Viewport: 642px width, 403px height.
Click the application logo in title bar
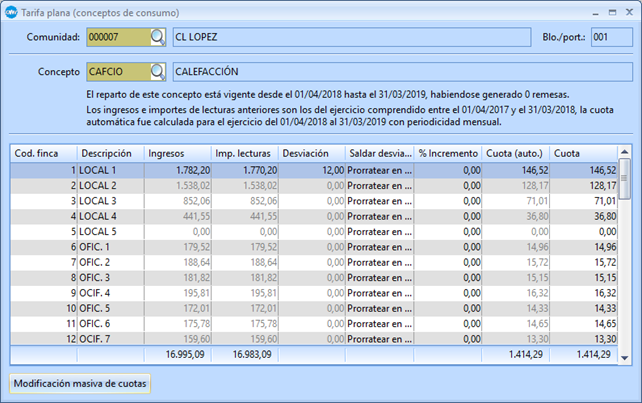11,11
